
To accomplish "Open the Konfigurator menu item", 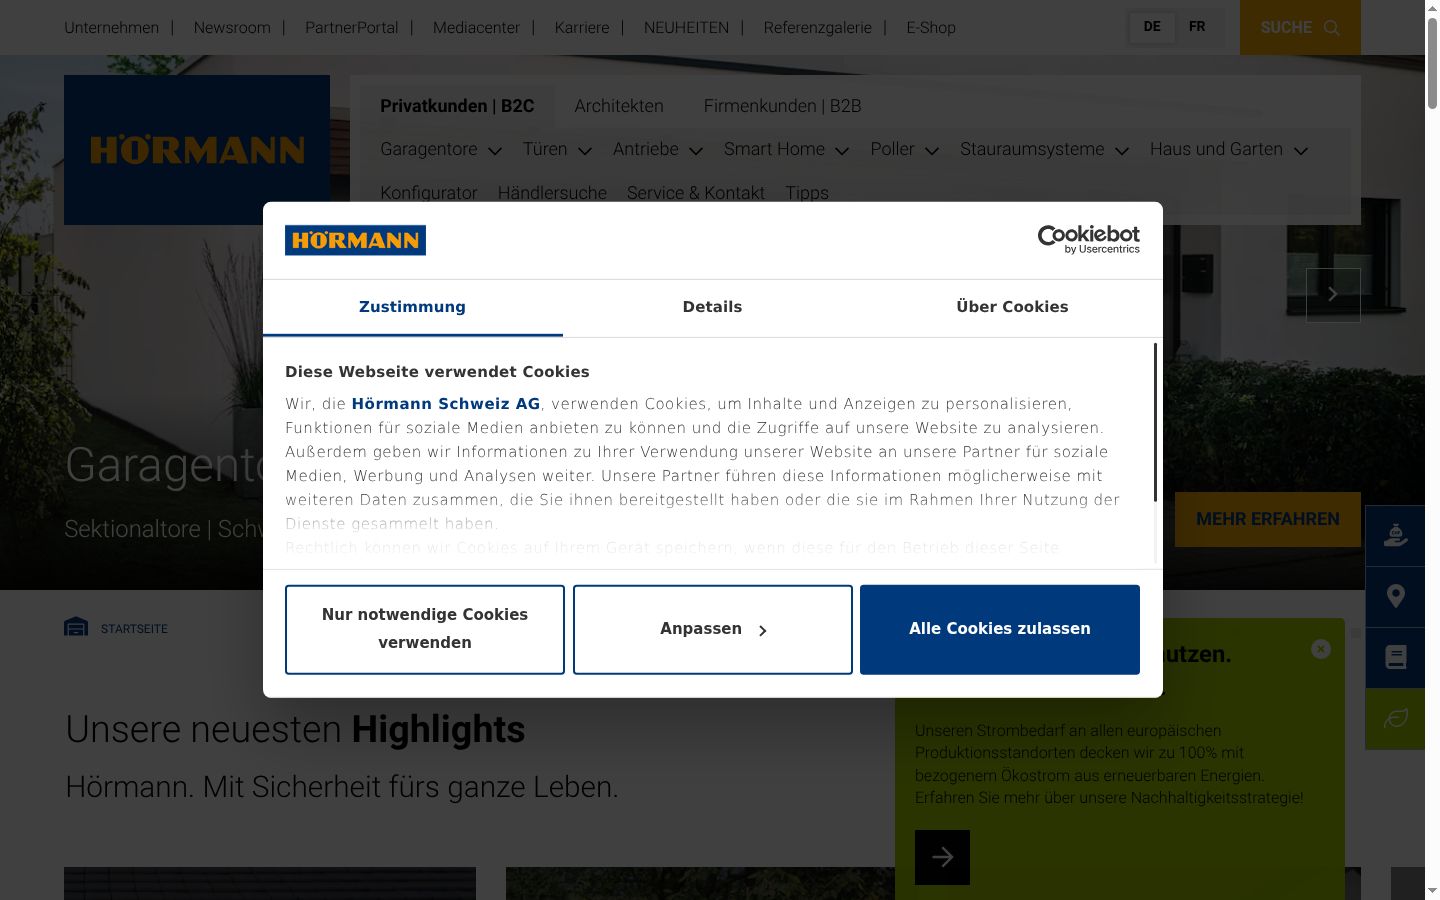I will coord(429,193).
